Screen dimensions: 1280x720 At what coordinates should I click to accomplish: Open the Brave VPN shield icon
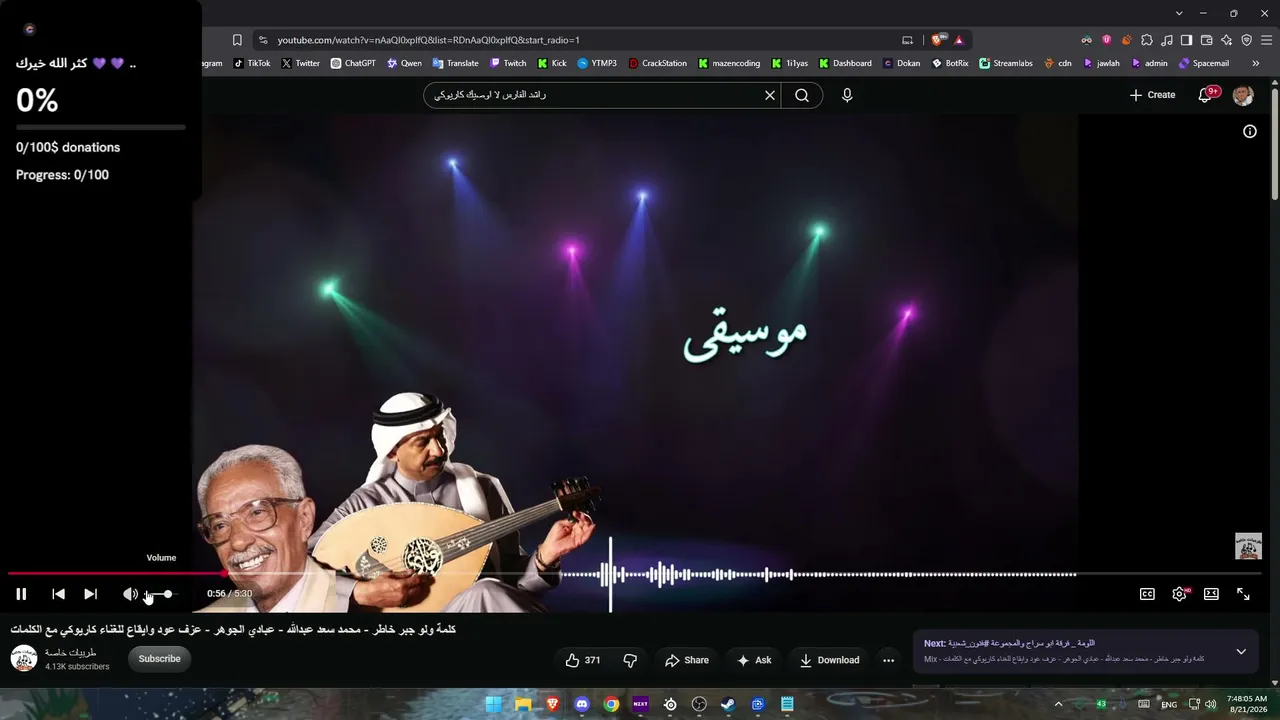(x=1246, y=40)
